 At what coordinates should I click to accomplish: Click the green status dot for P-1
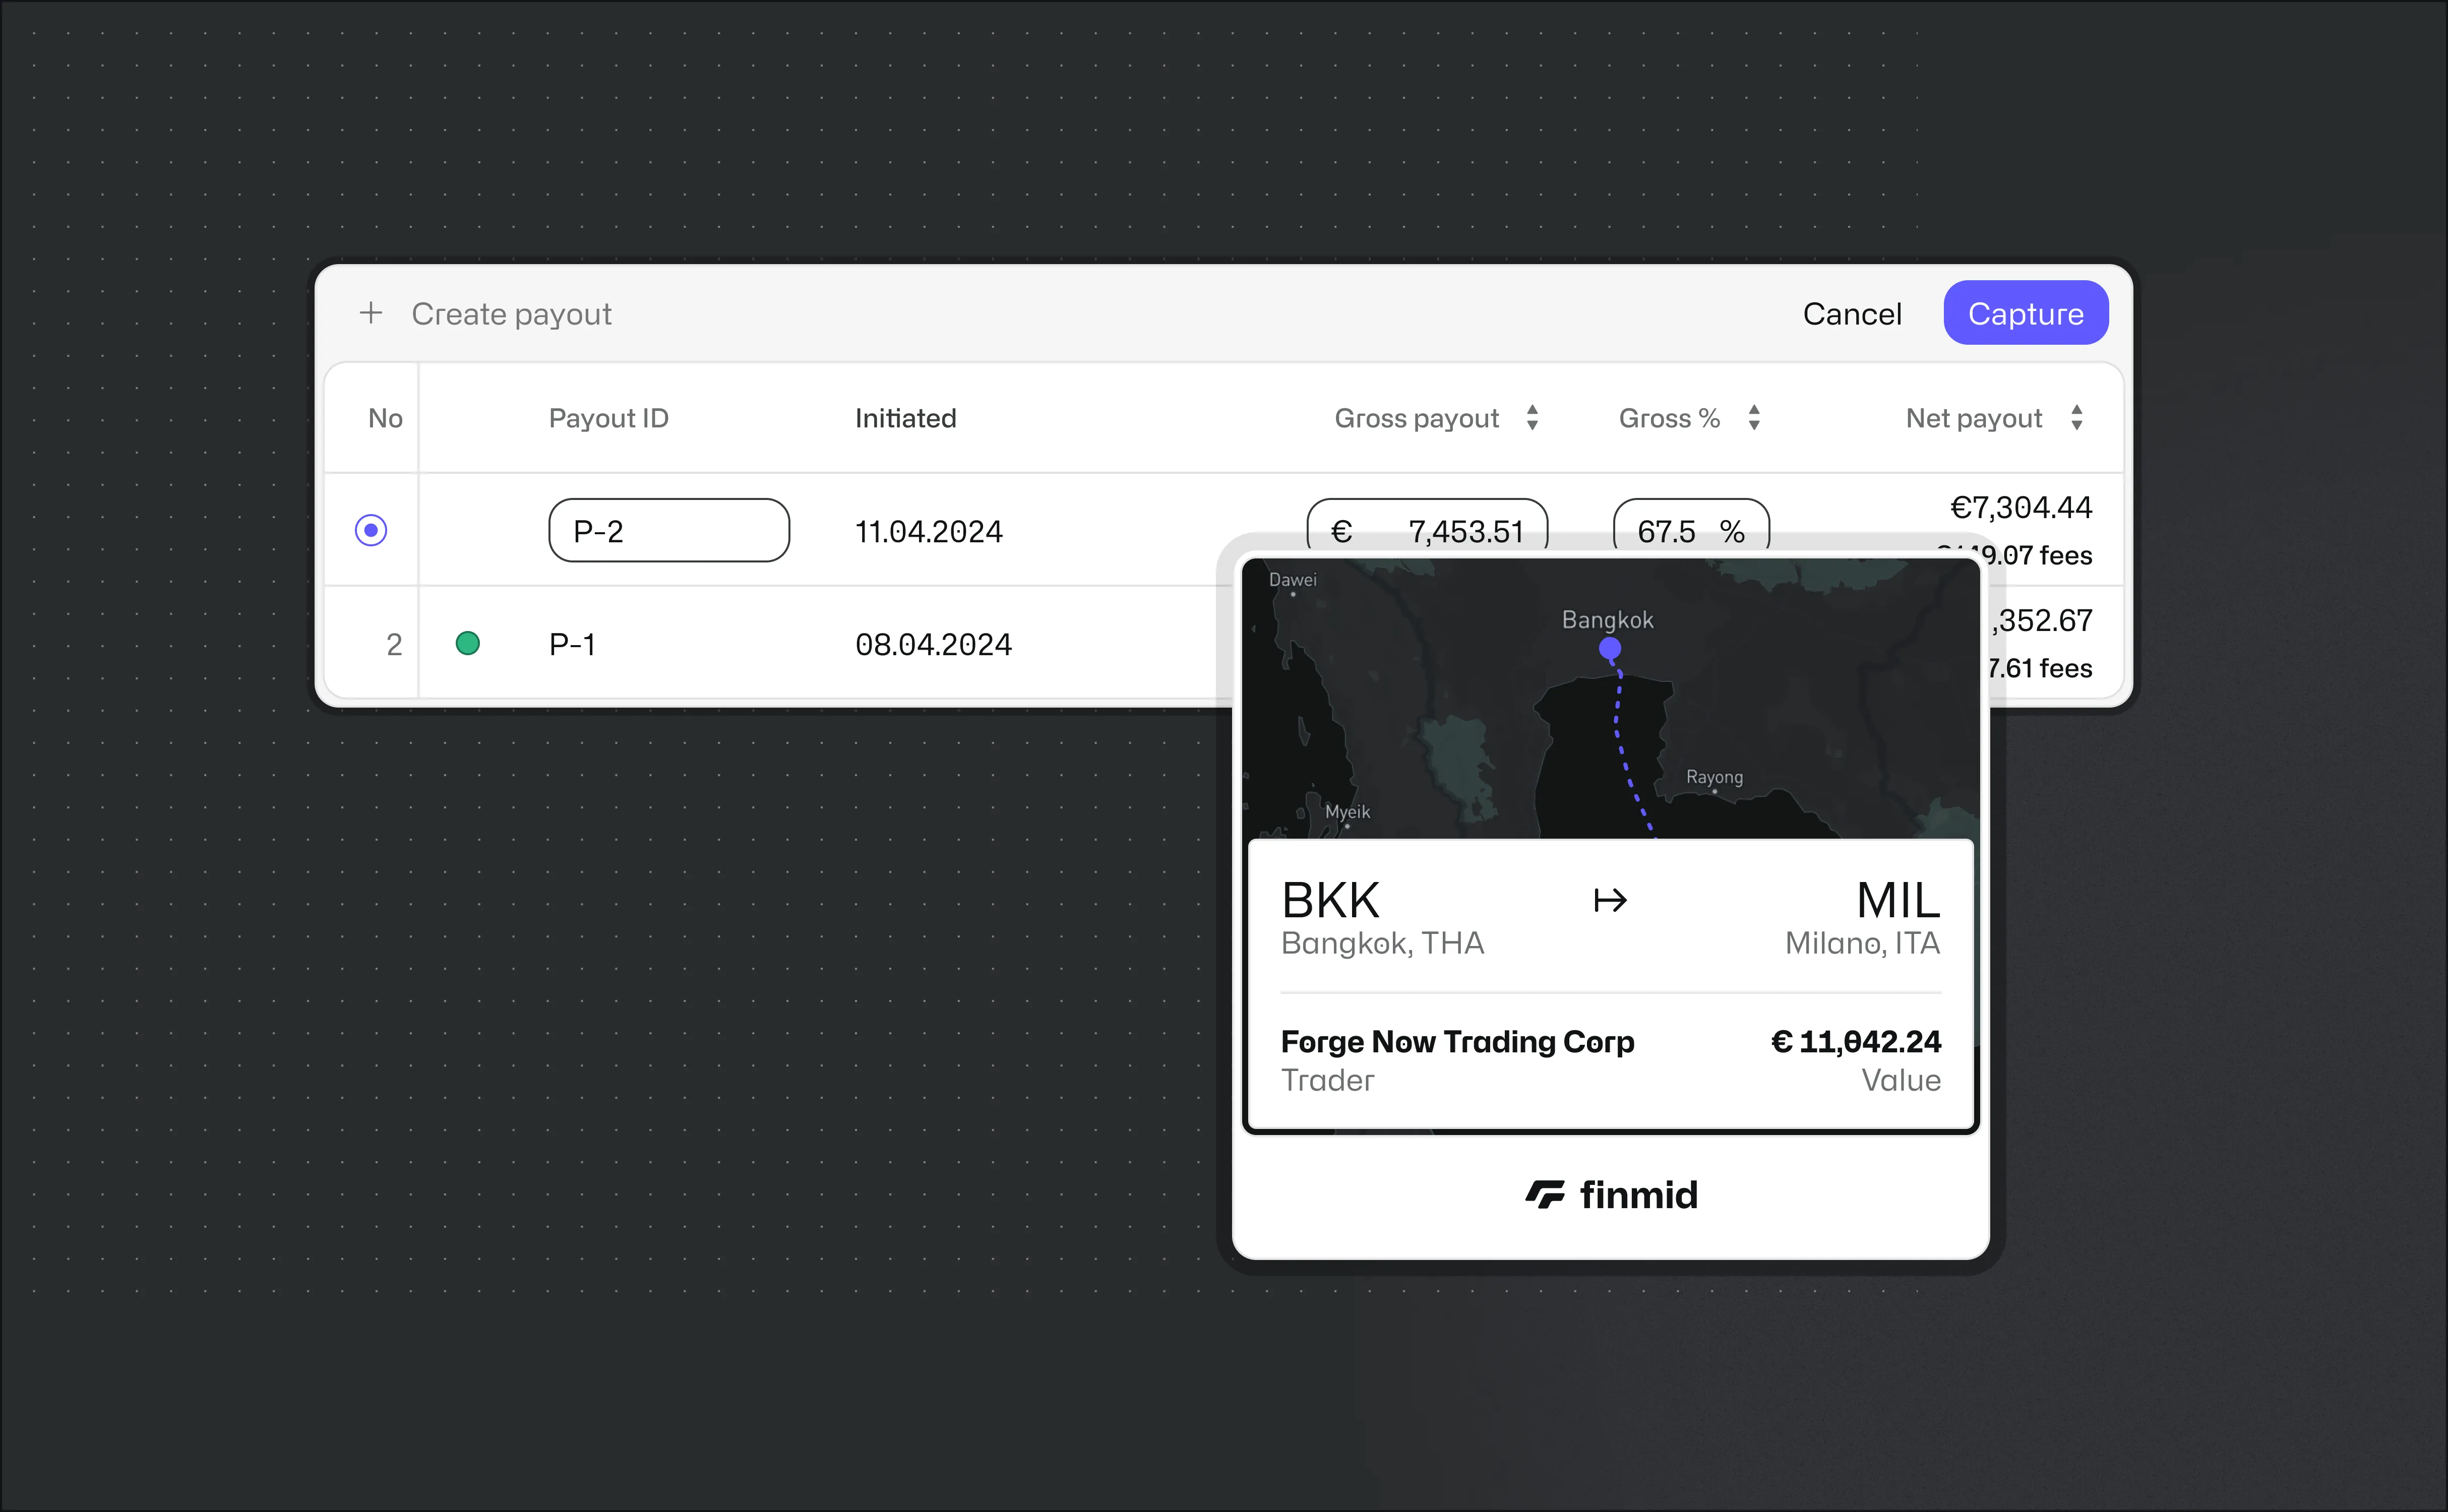point(467,643)
